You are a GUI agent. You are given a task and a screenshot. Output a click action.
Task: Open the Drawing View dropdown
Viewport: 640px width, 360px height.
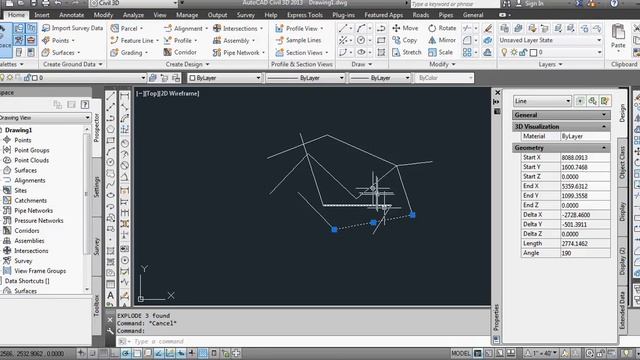click(x=45, y=118)
